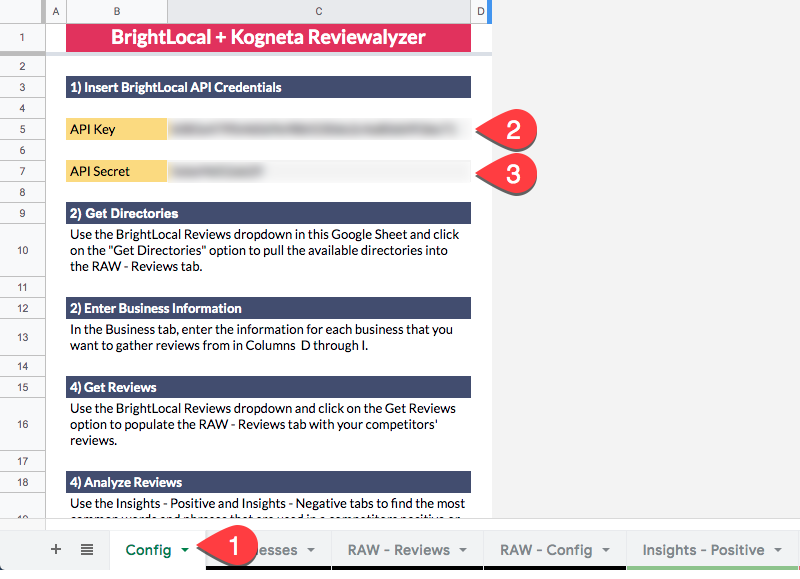This screenshot has height=579, width=800.
Task: Click the red callout marker number 2
Action: [x=512, y=130]
